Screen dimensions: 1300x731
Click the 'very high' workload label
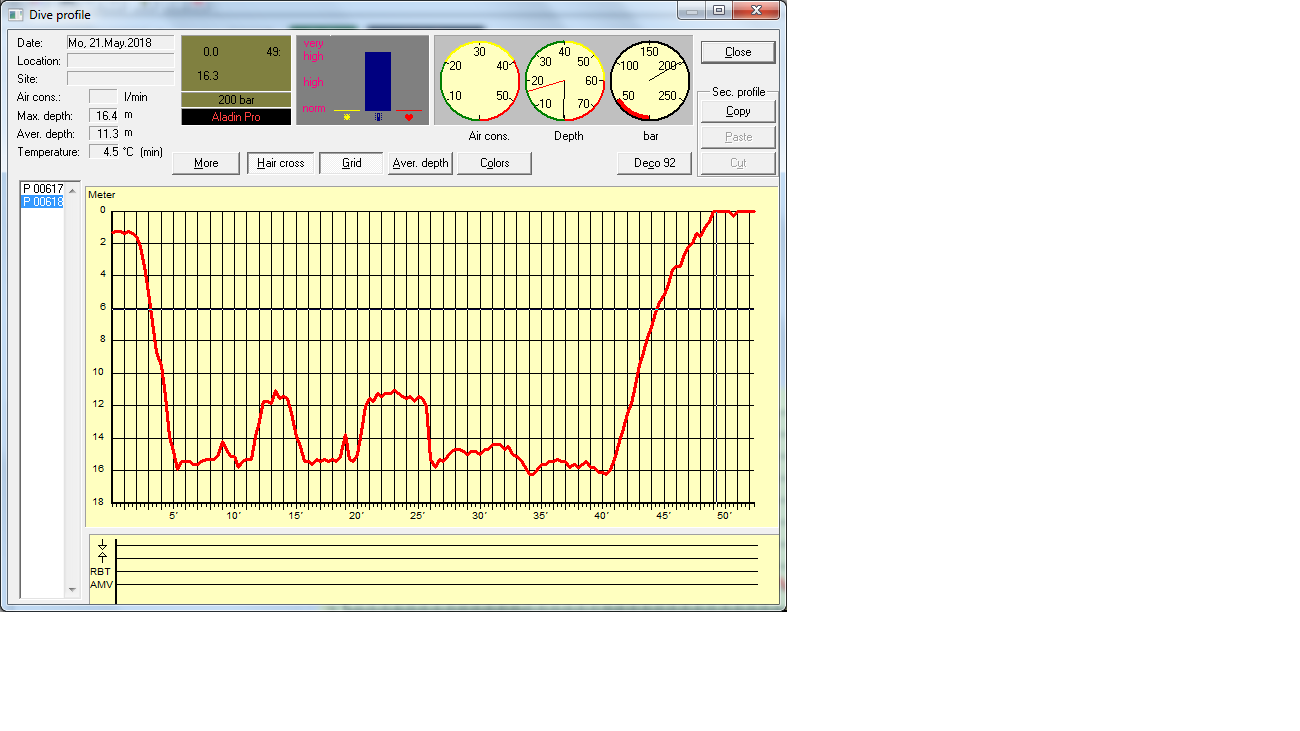point(313,50)
